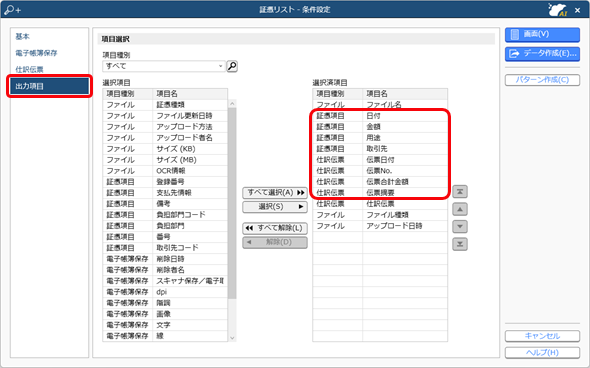Select 伝票摘要 in 選択済項目

point(380,193)
